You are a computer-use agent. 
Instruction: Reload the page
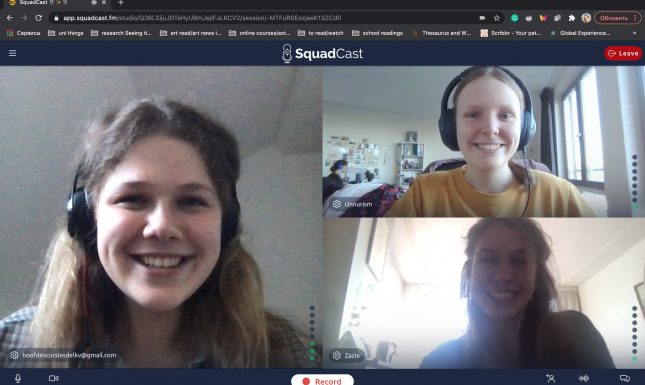[38, 18]
